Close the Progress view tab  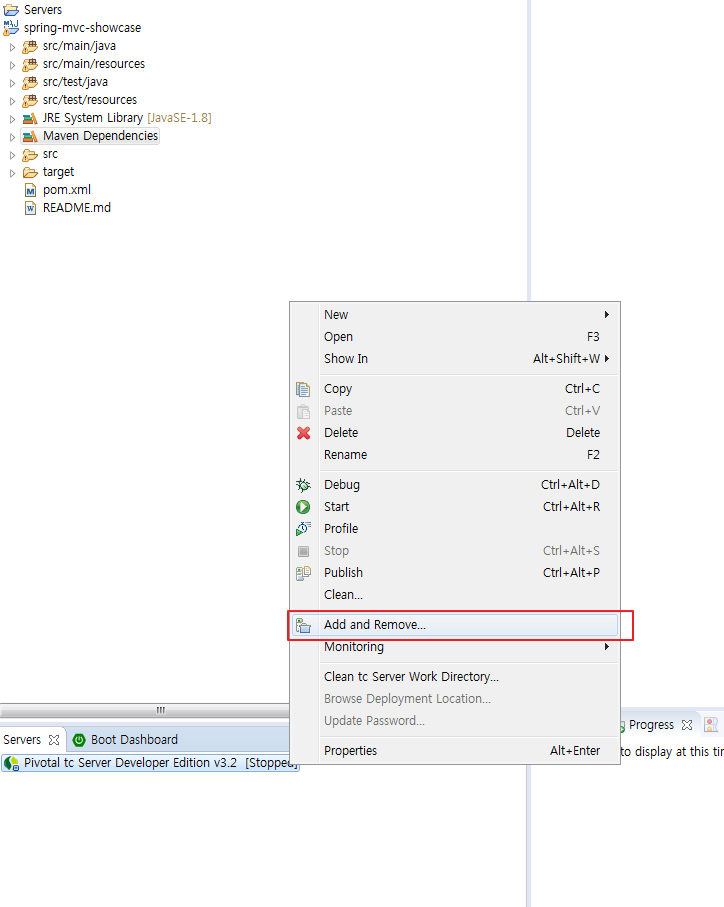click(687, 725)
